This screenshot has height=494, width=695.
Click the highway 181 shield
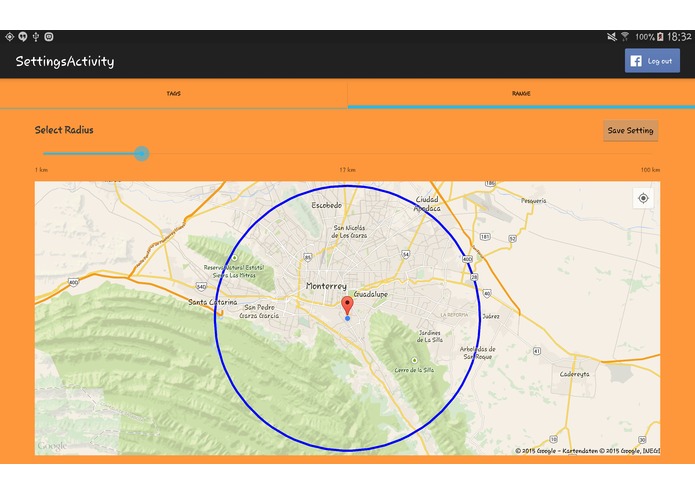click(485, 237)
